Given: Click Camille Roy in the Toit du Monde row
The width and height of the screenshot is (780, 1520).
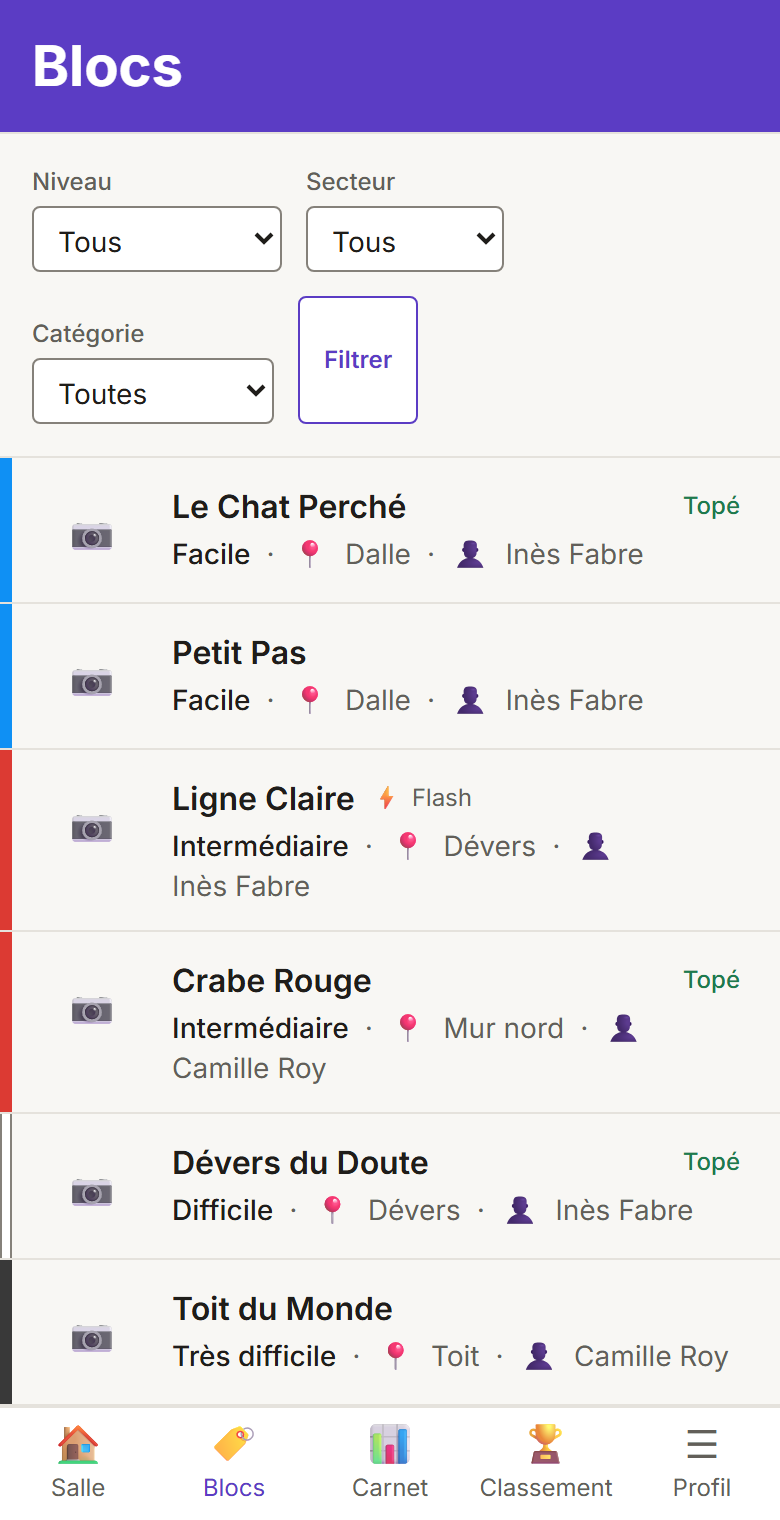Looking at the screenshot, I should [651, 1356].
